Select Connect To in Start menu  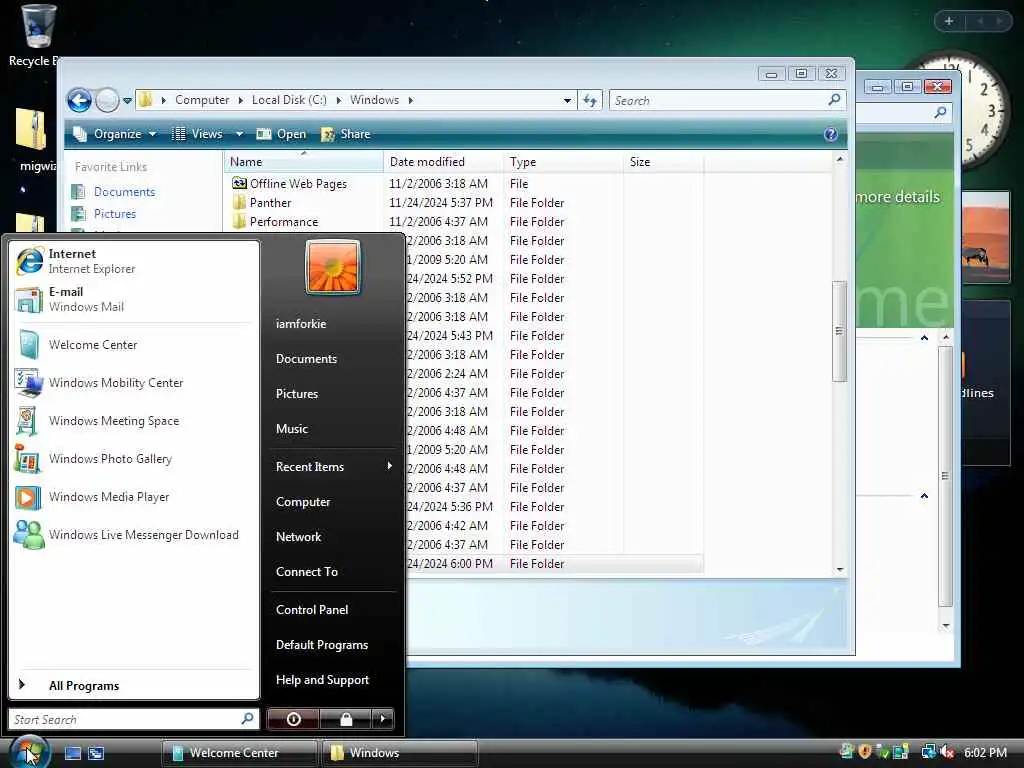[333, 572]
